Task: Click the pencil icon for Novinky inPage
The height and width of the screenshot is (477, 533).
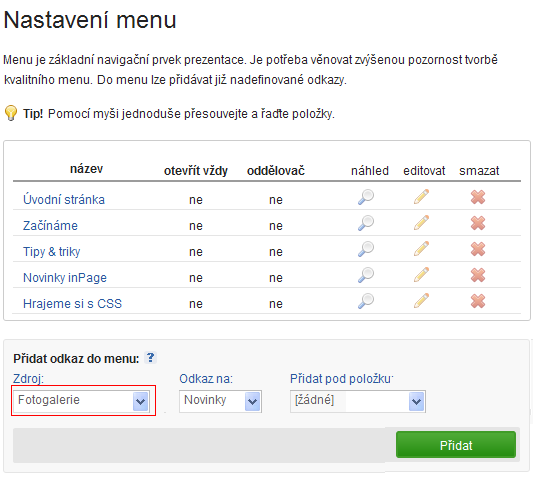Action: tap(421, 275)
